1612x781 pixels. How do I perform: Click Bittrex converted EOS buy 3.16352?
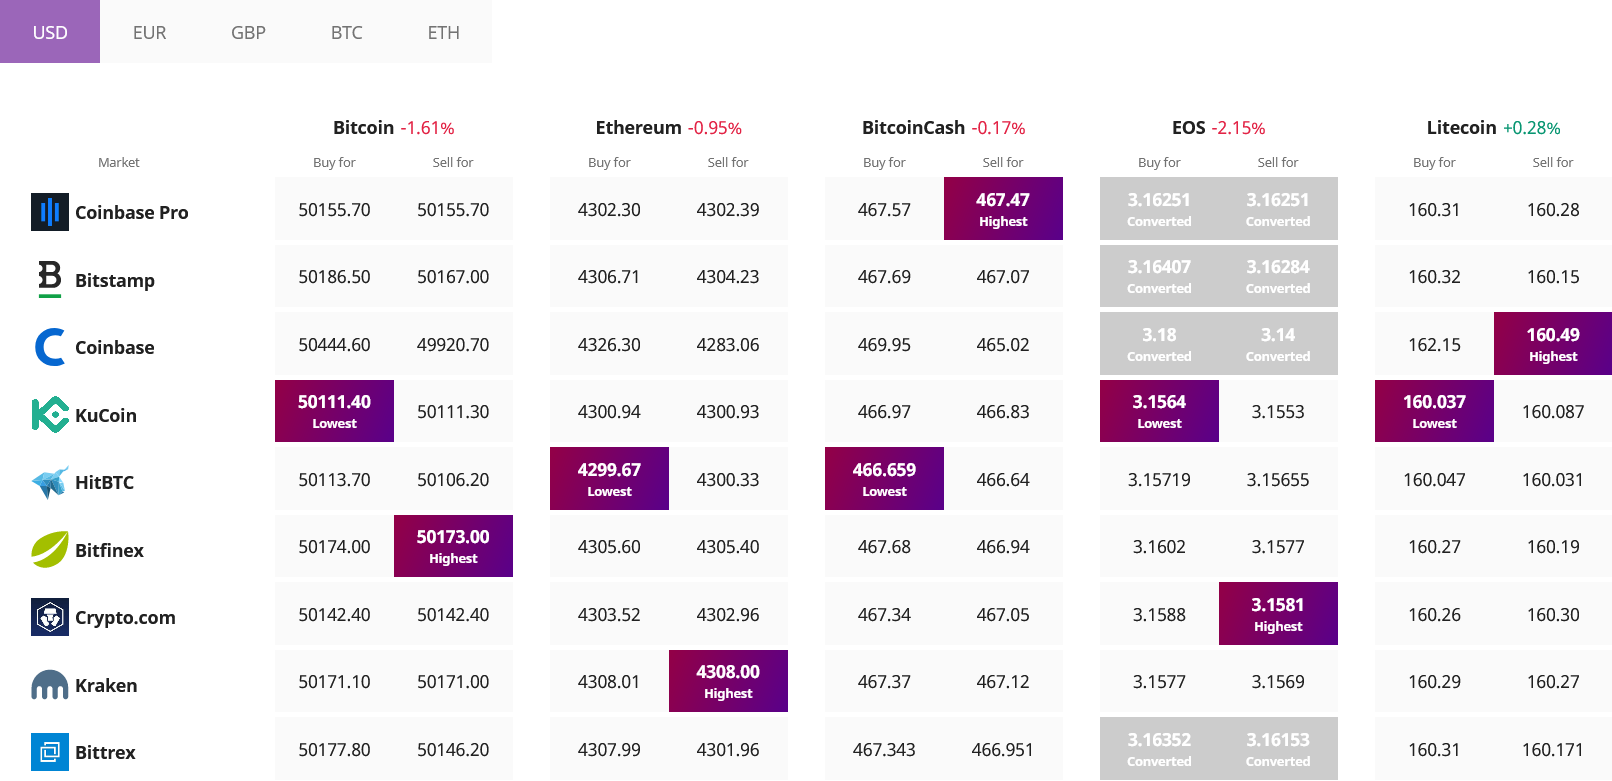[1159, 749]
